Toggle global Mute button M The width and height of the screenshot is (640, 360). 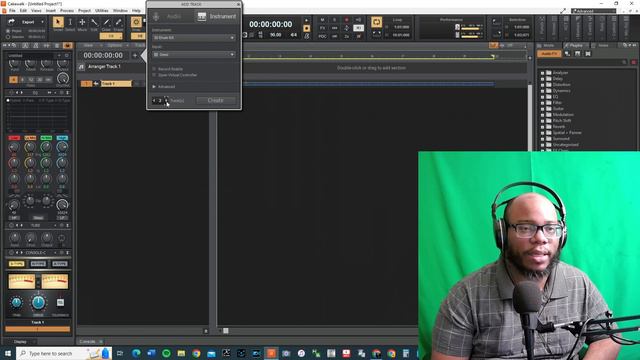[322, 20]
